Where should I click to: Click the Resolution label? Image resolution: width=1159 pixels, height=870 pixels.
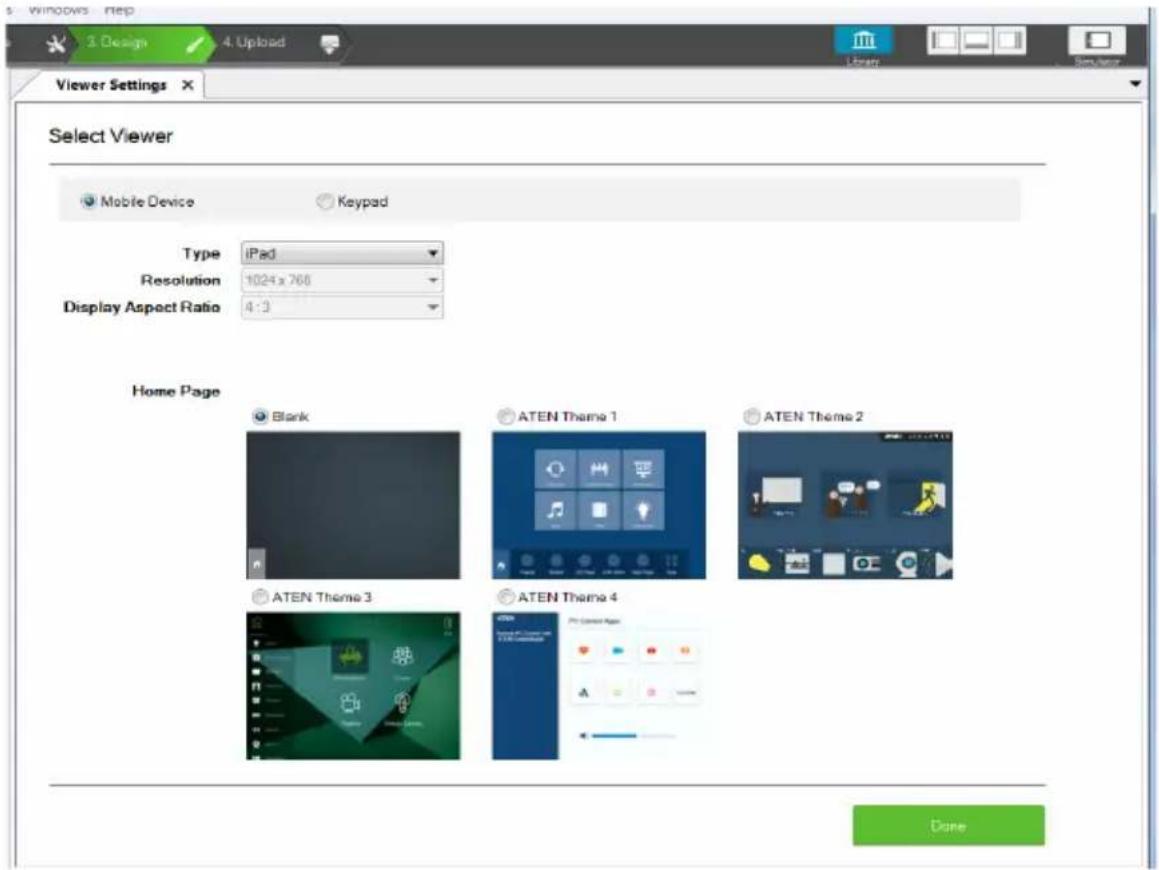click(x=180, y=280)
